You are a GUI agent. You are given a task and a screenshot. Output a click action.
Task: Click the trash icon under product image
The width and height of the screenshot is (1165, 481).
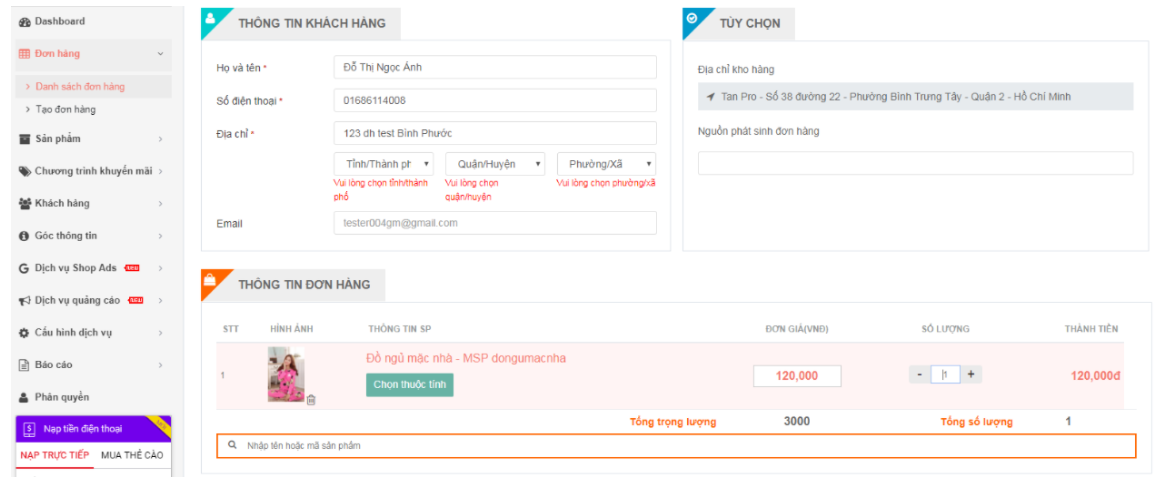(311, 400)
